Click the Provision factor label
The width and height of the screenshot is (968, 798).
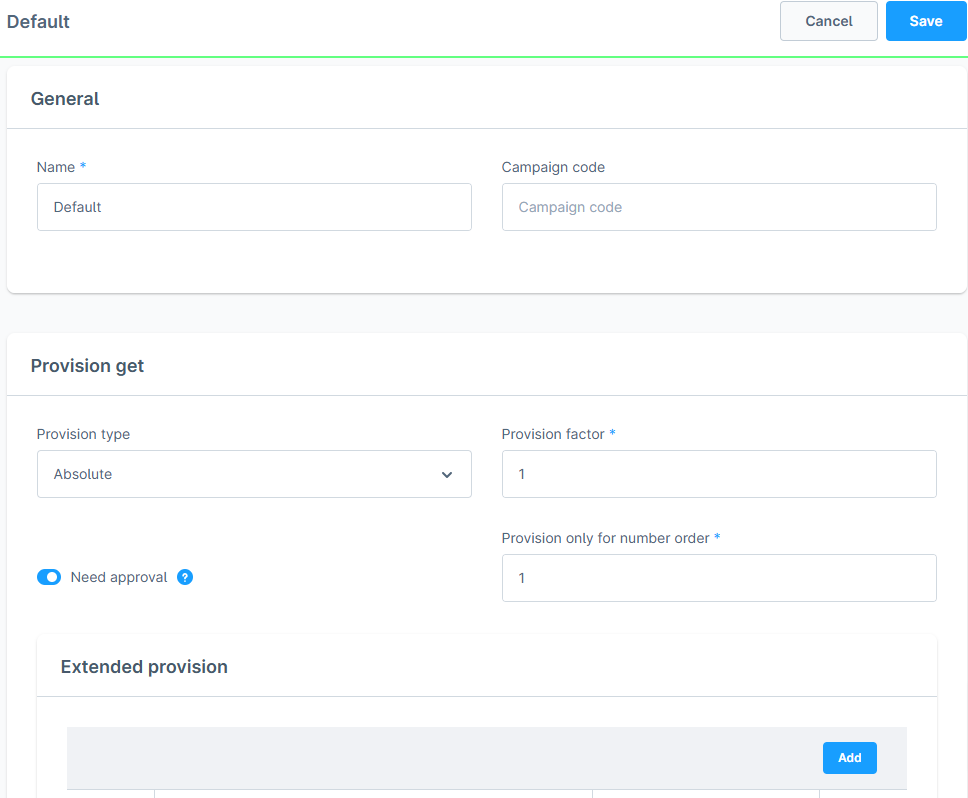(553, 434)
